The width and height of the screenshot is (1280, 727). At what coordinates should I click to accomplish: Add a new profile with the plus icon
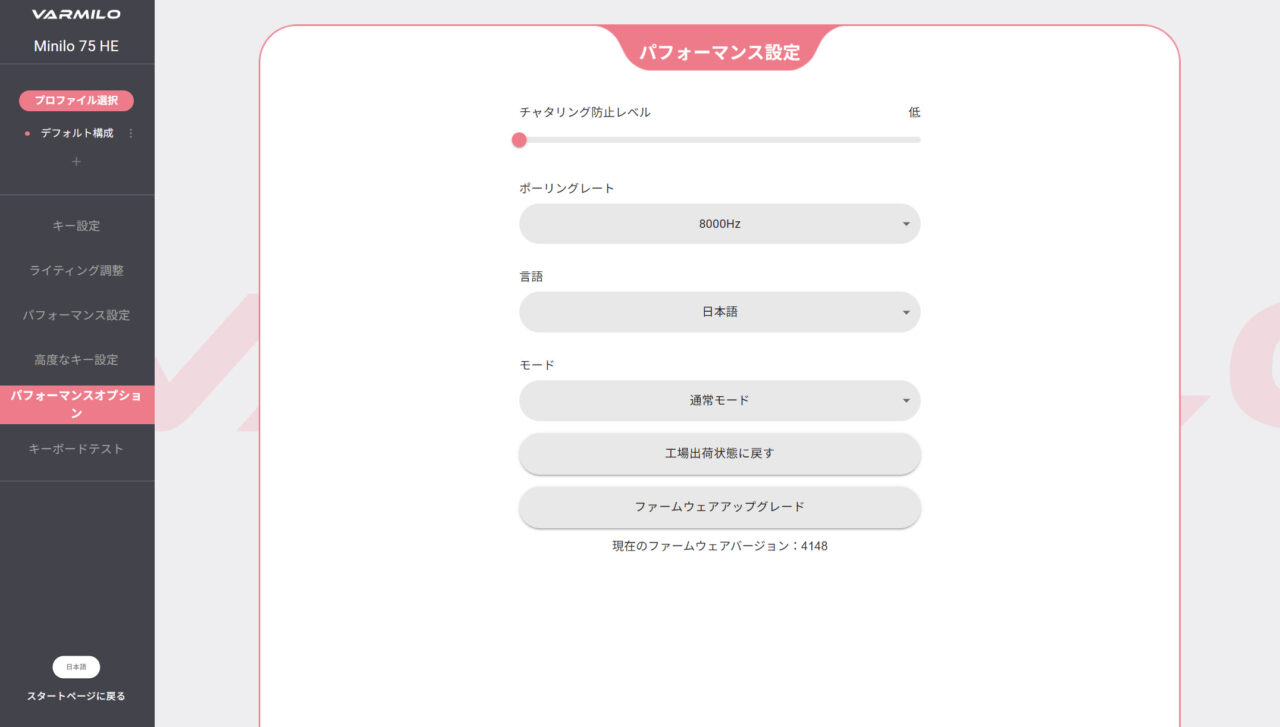pos(77,162)
